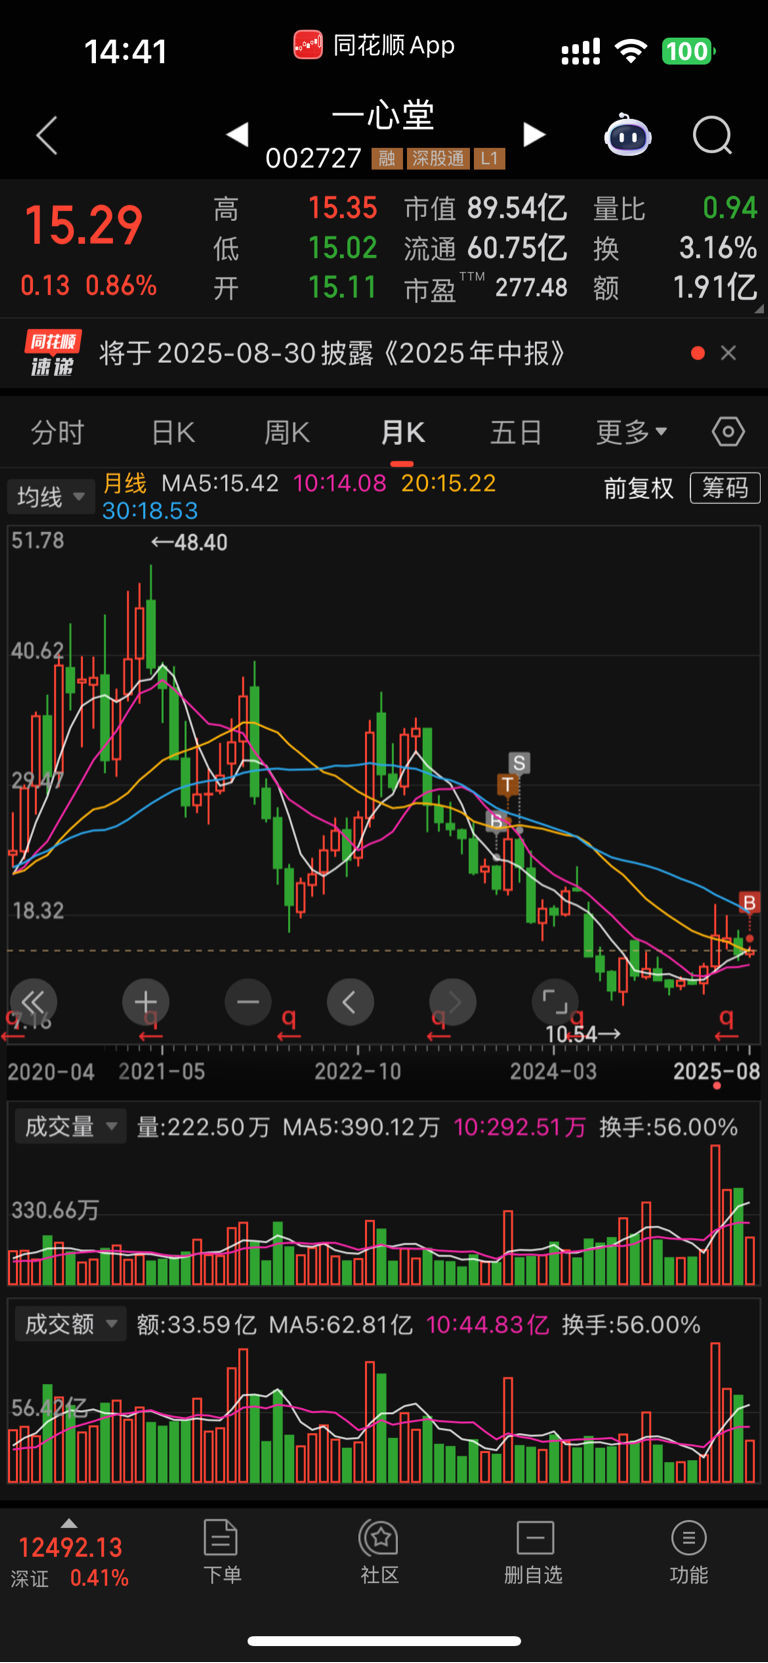
Task: Move chart left with chevron button
Action: [x=350, y=1002]
